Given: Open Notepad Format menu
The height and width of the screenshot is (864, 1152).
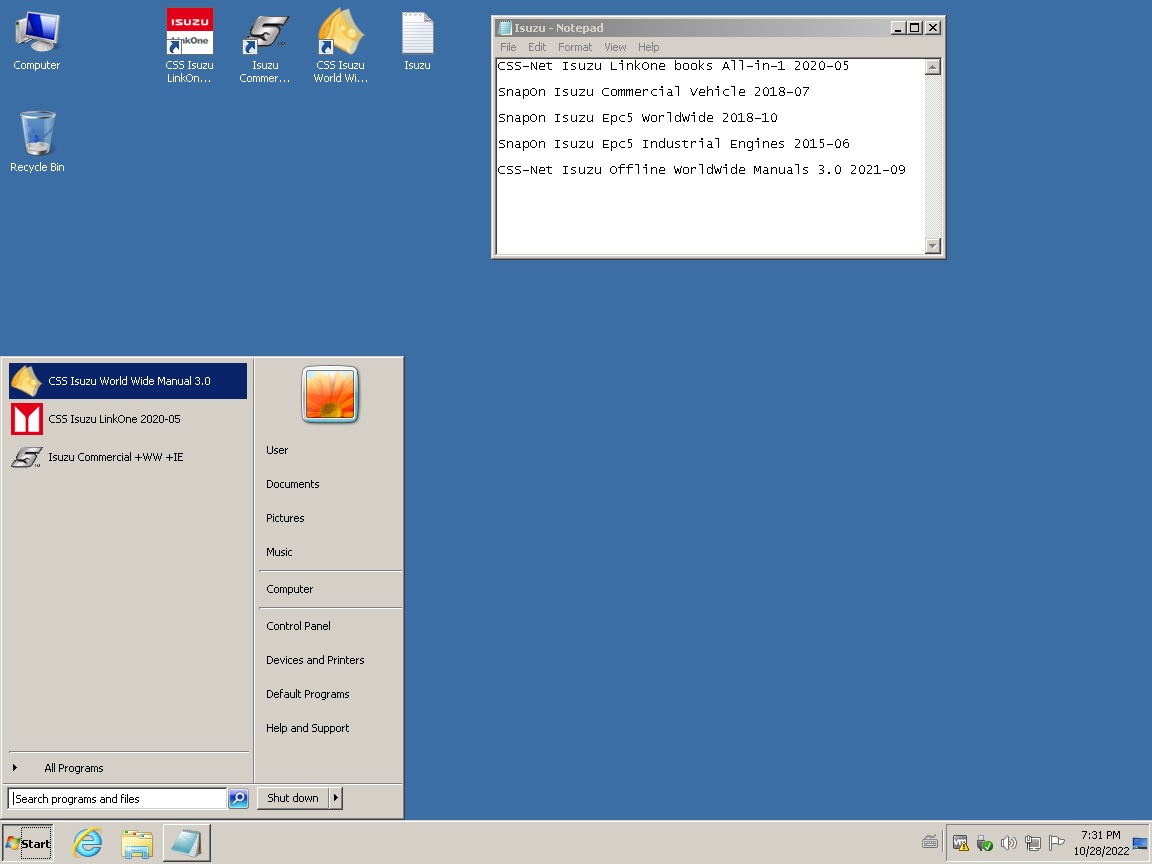Looking at the screenshot, I should point(575,47).
